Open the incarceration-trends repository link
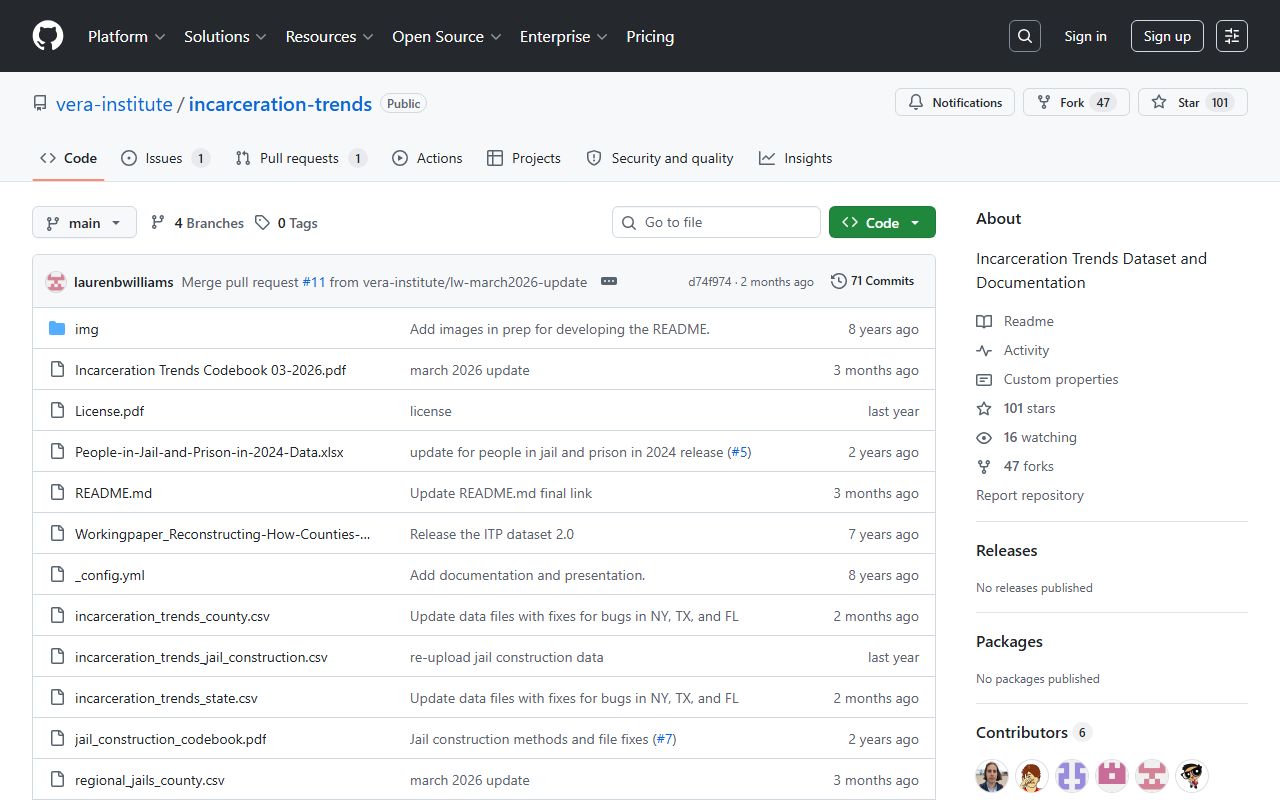Screen dimensions: 1280x800 pos(280,104)
